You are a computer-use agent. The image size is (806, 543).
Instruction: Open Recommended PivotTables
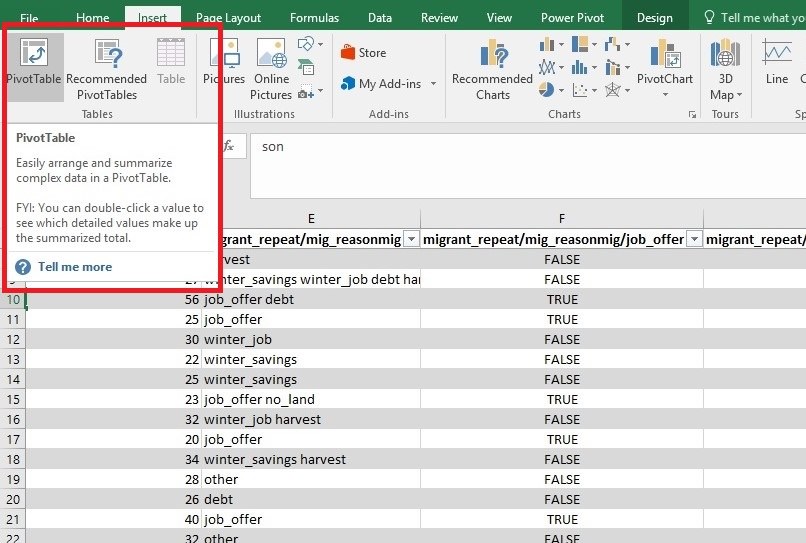pos(106,68)
